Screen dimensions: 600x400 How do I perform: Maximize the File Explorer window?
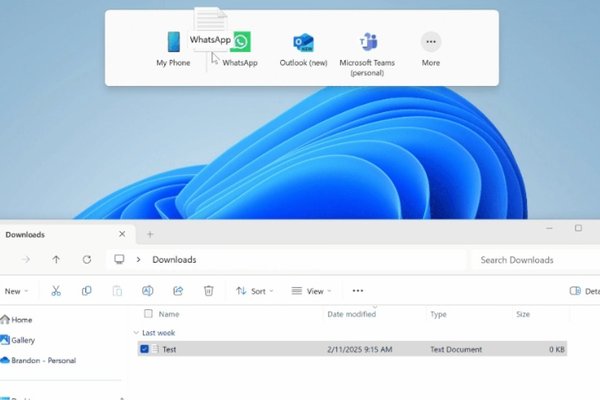pyautogui.click(x=578, y=228)
